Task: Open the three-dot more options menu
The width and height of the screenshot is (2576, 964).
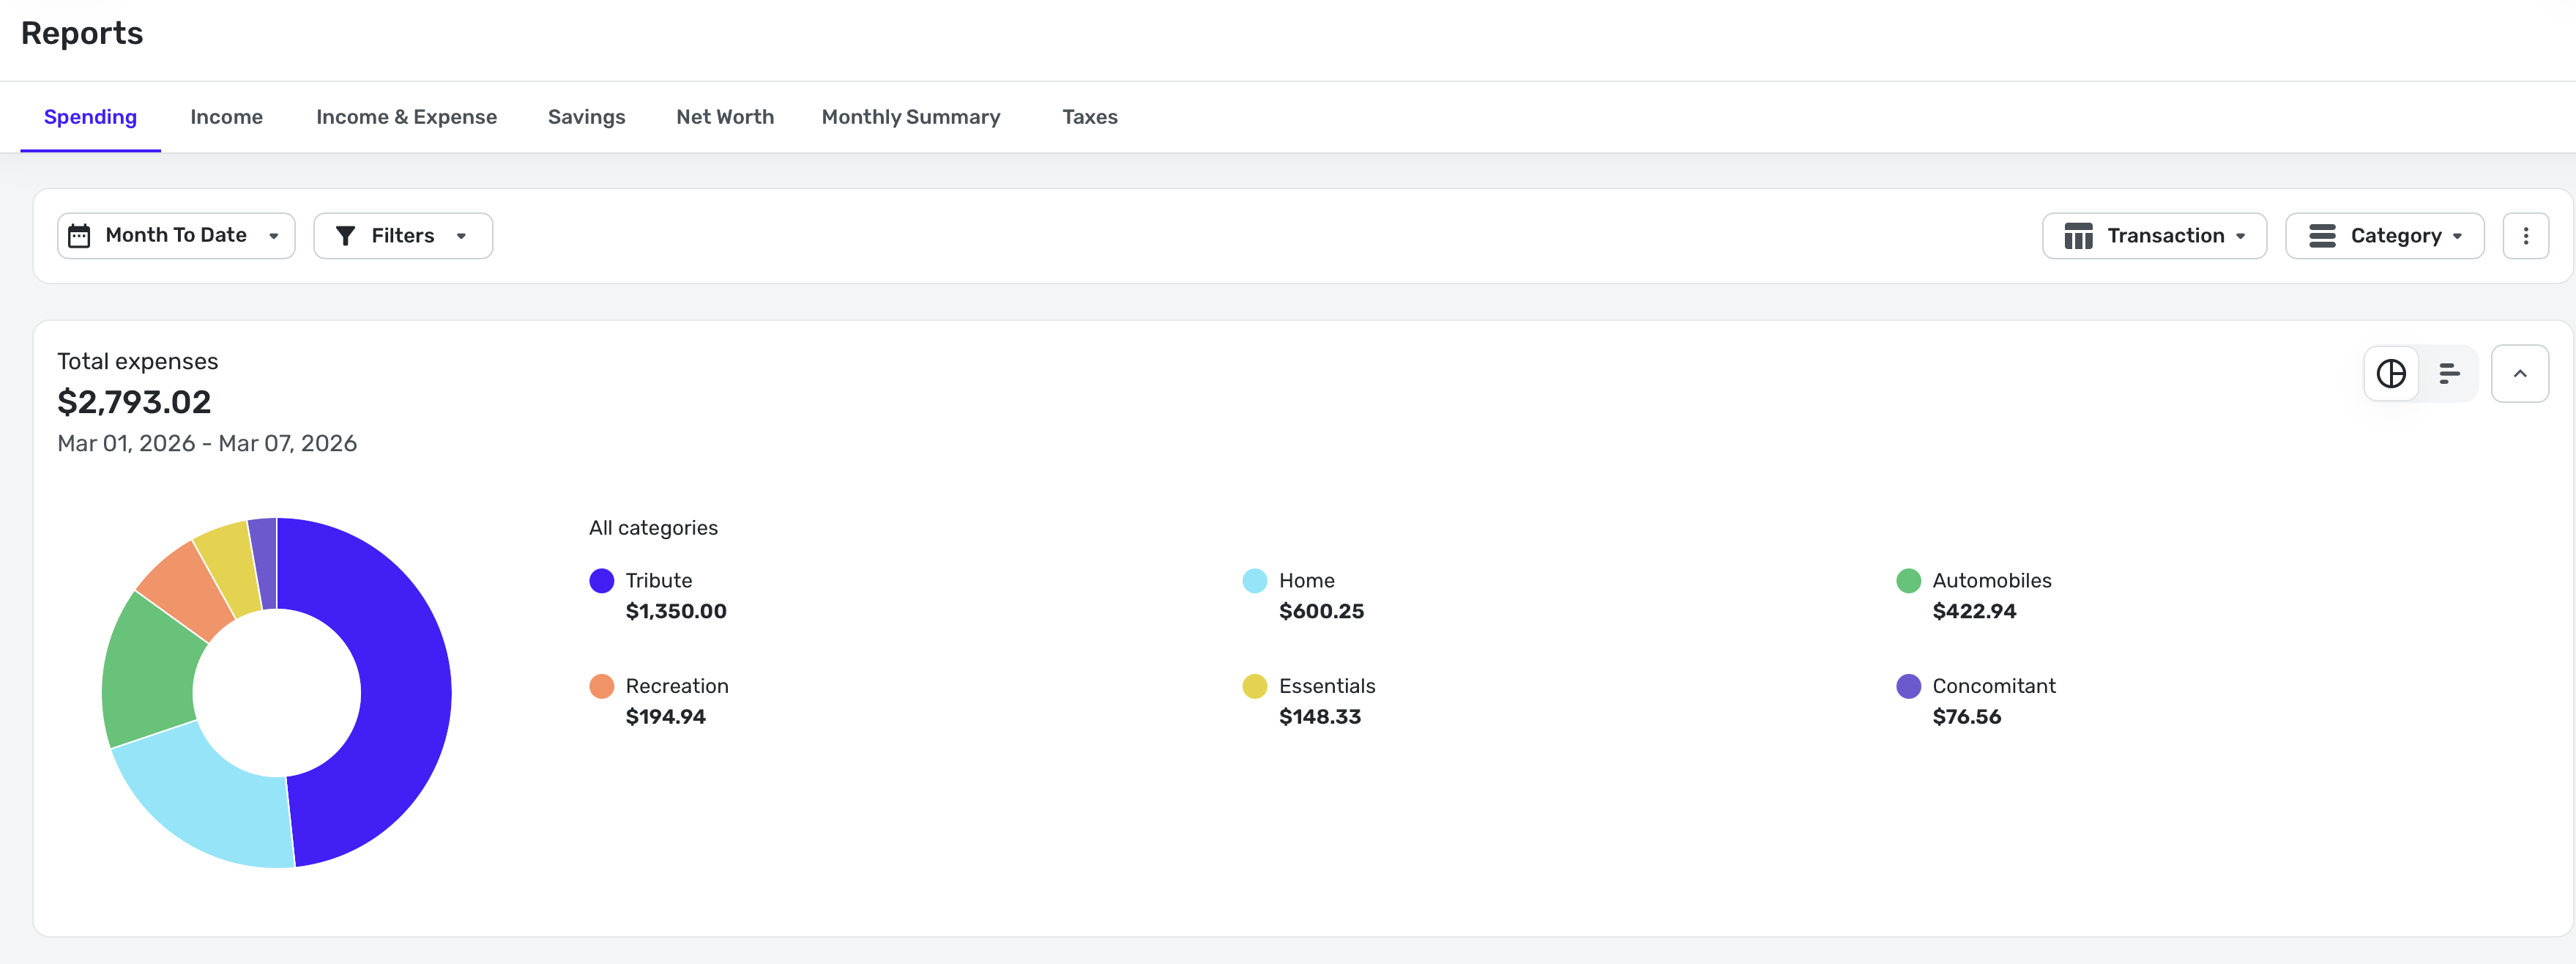Action: [2525, 236]
